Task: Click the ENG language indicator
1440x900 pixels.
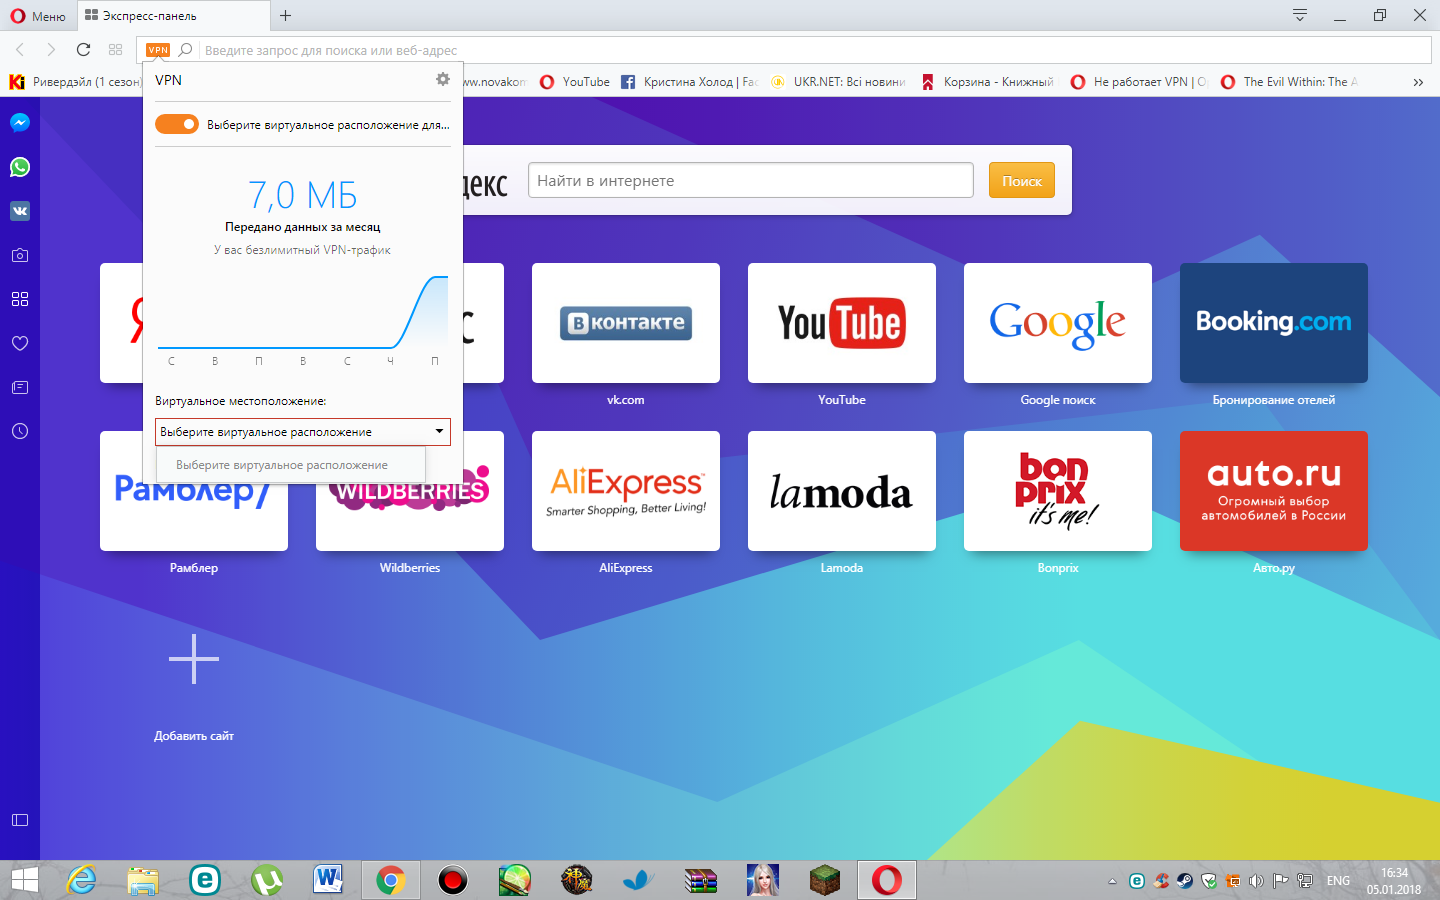Action: (1338, 881)
